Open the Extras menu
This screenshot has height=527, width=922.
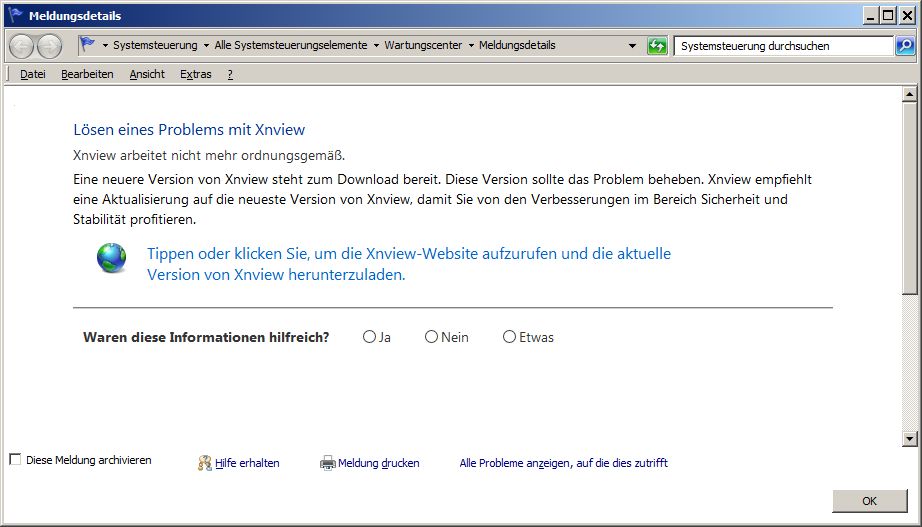coord(196,74)
